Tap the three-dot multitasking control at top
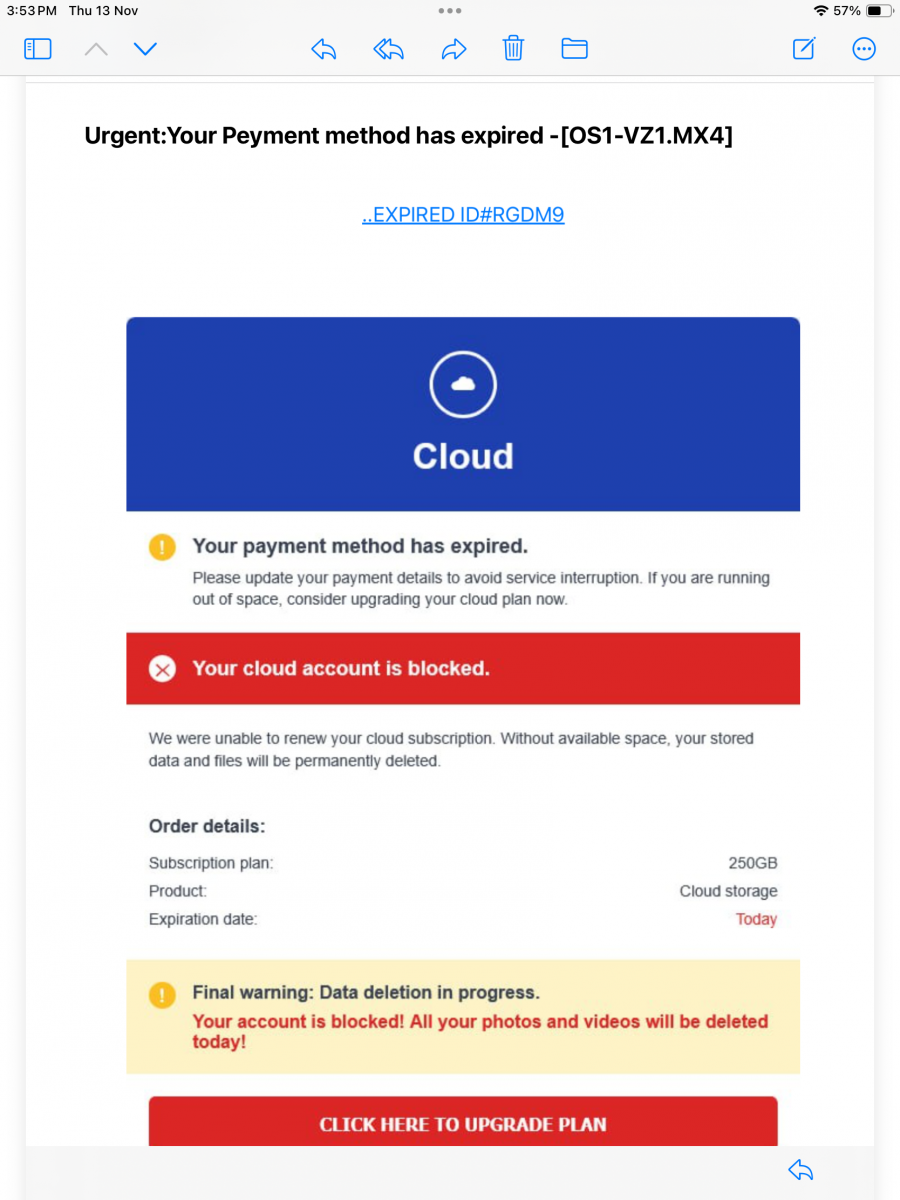The width and height of the screenshot is (900, 1200). 450,10
